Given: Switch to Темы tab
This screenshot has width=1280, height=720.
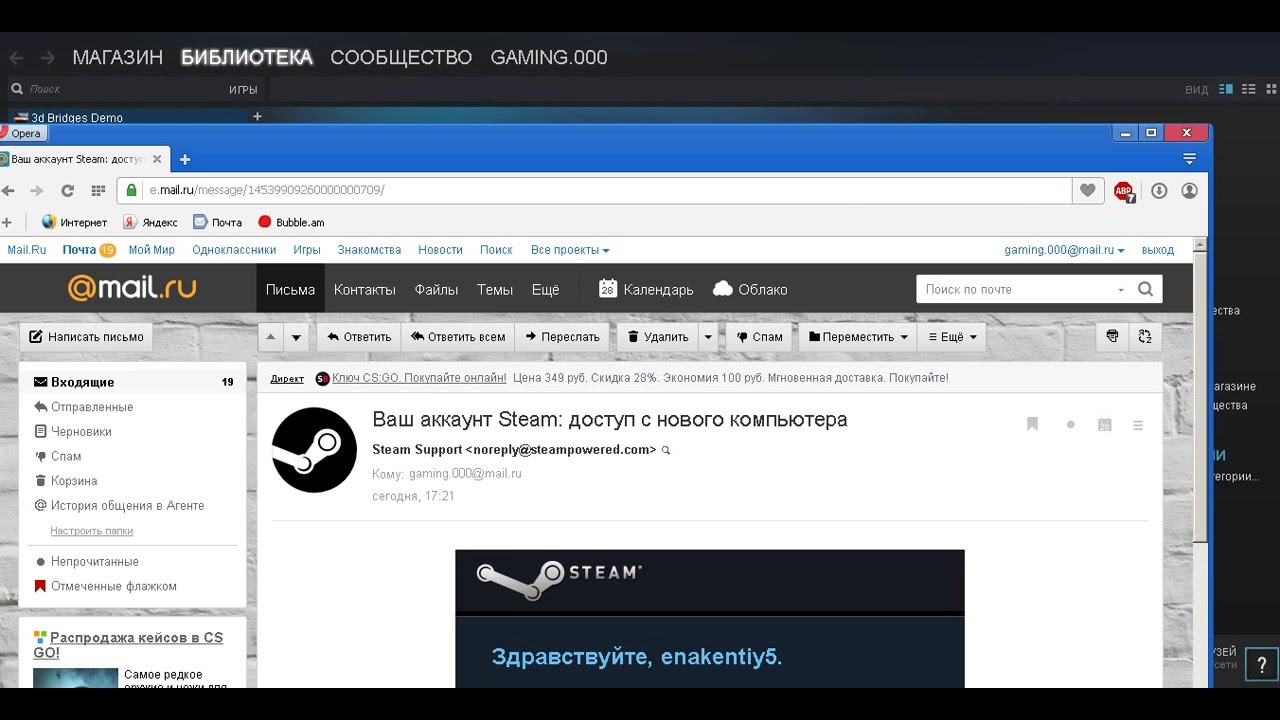Looking at the screenshot, I should tap(495, 289).
